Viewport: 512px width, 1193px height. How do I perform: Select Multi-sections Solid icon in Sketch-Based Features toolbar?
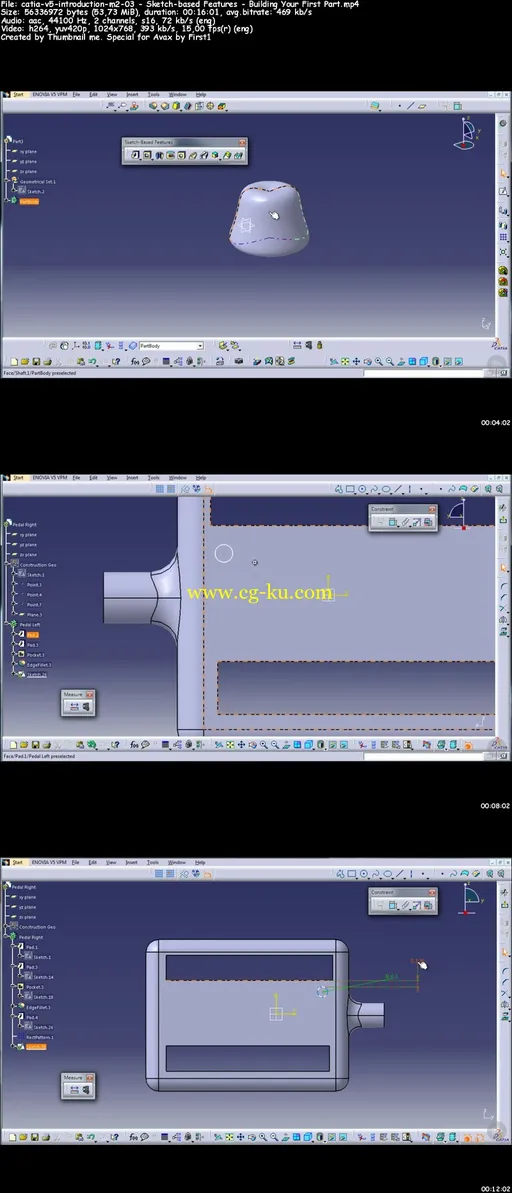click(227, 155)
